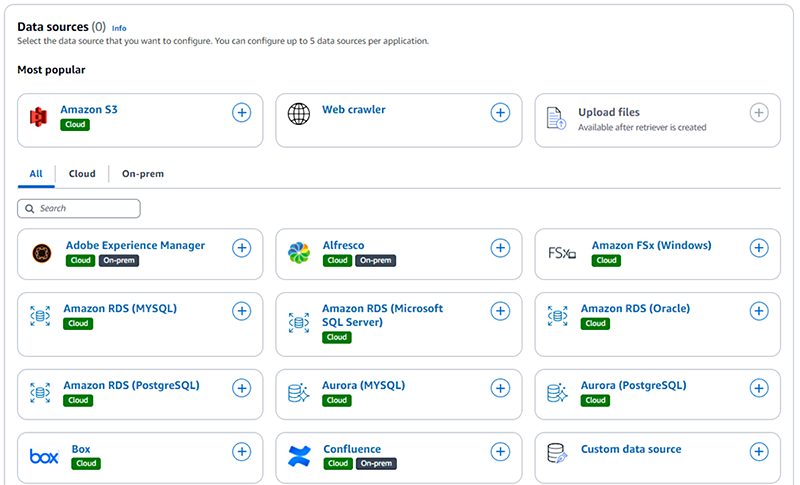Screen dimensions: 800x485
Task: Open the Alfresco link
Action: tap(343, 245)
